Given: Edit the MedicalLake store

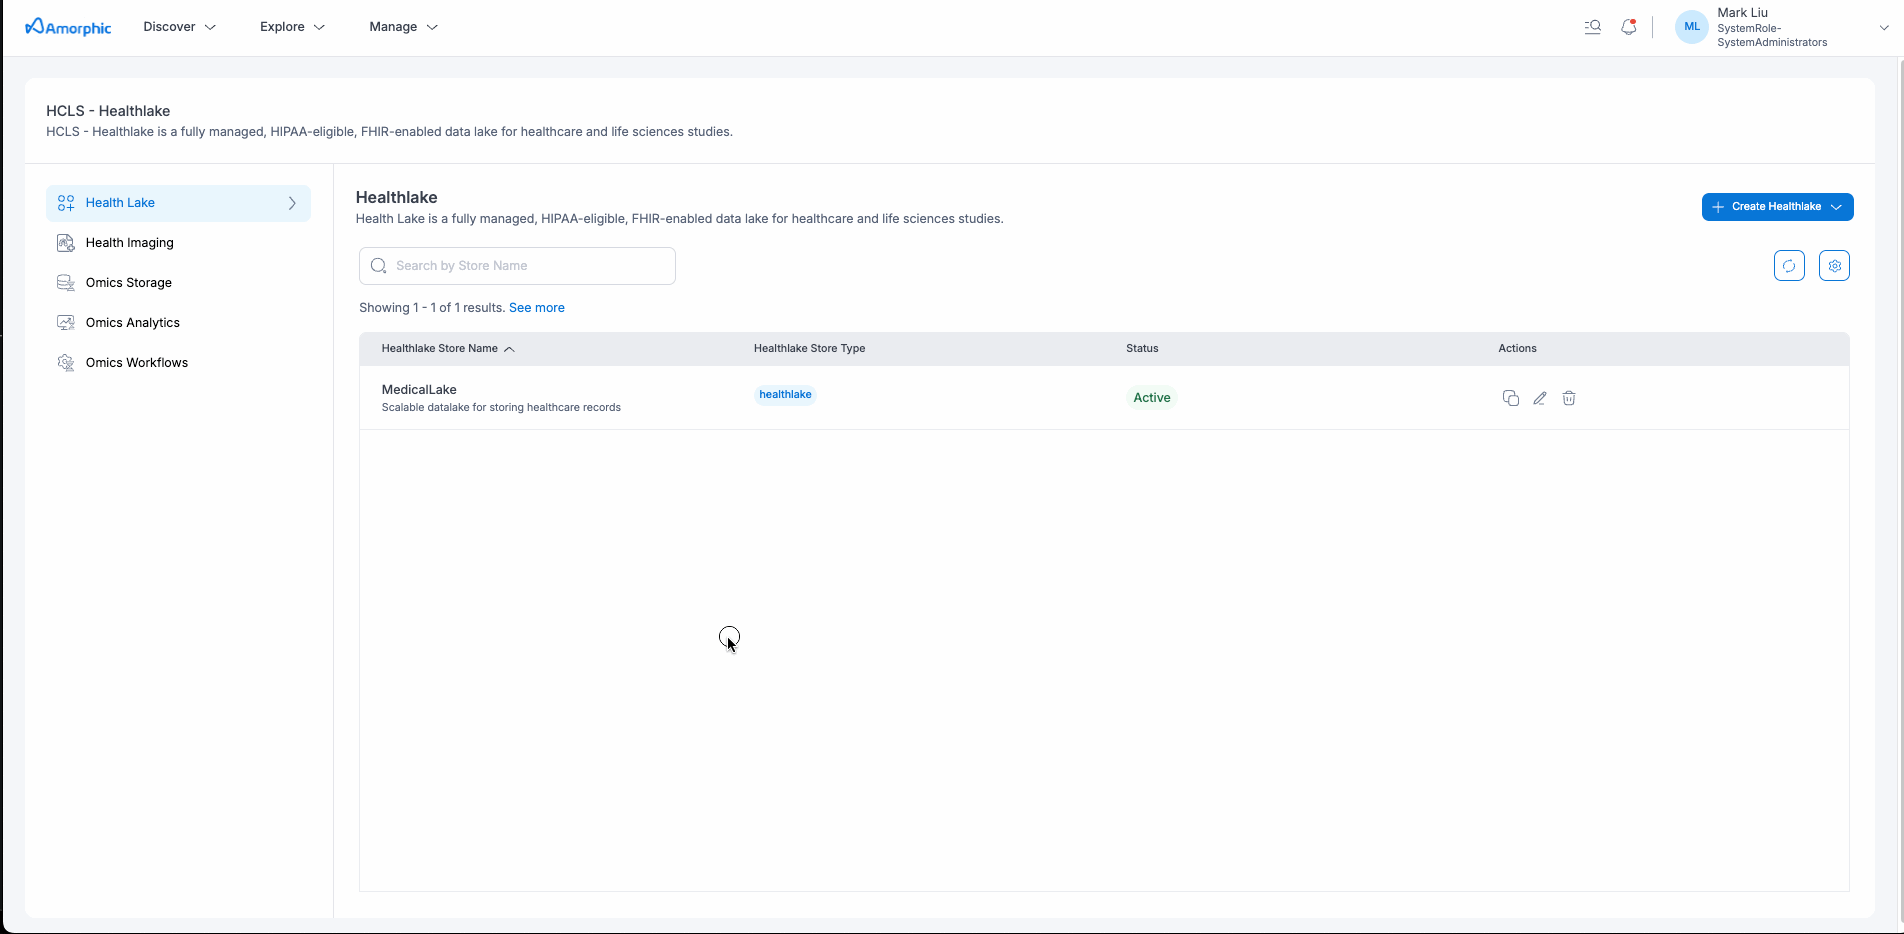Looking at the screenshot, I should point(1540,398).
